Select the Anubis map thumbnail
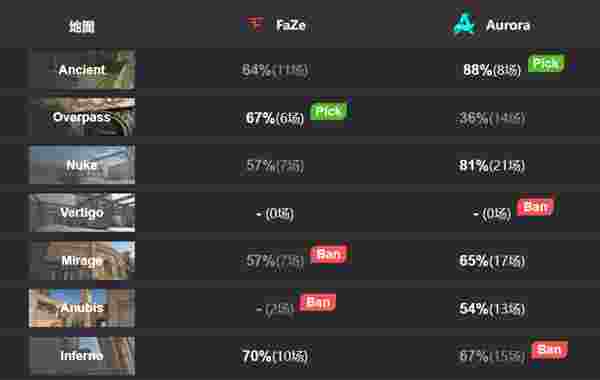The height and width of the screenshot is (380, 600). tap(82, 308)
